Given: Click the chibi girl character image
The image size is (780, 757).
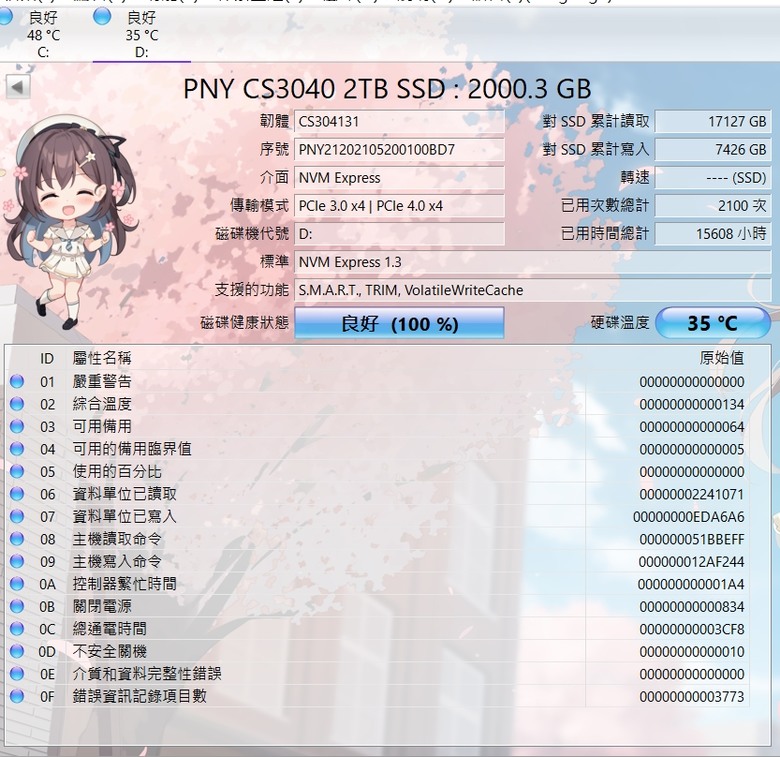Looking at the screenshot, I should tap(70, 221).
